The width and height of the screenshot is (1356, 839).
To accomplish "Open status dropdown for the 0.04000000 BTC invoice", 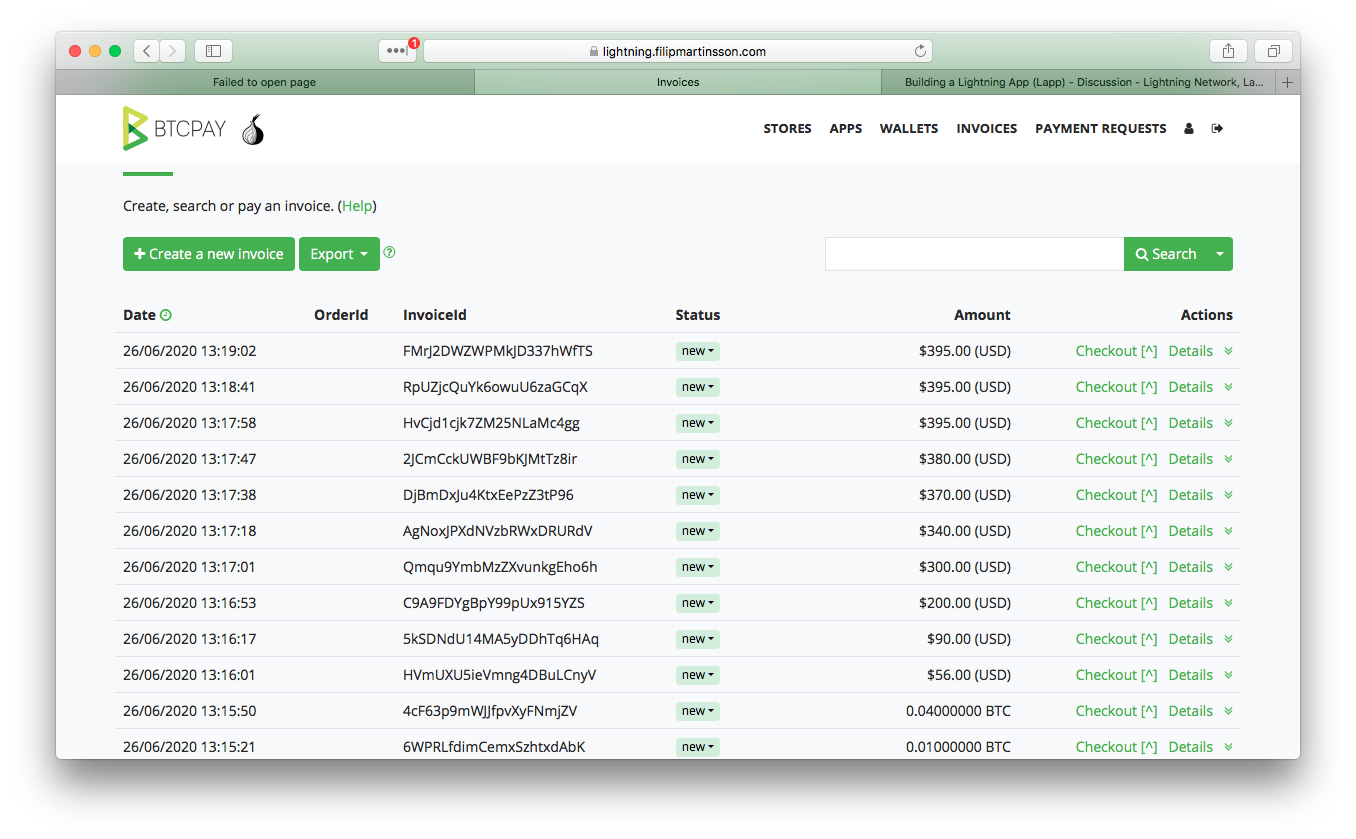I will (x=698, y=711).
